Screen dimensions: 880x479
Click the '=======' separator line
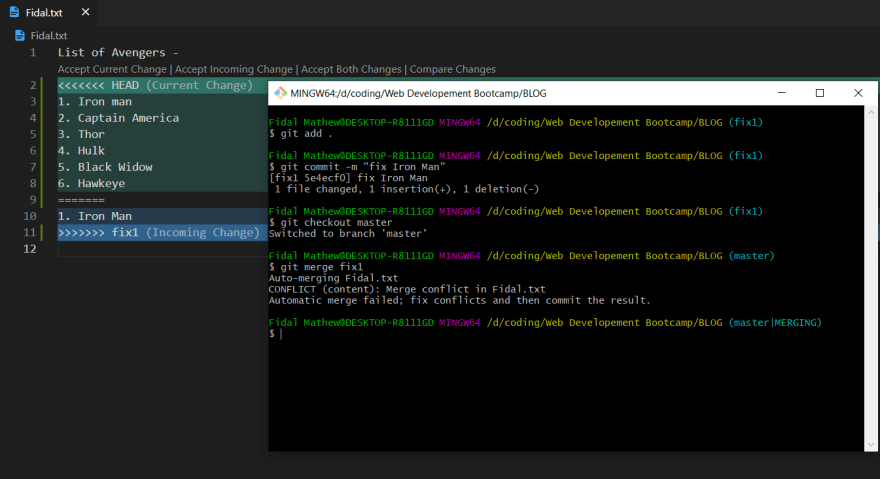81,200
